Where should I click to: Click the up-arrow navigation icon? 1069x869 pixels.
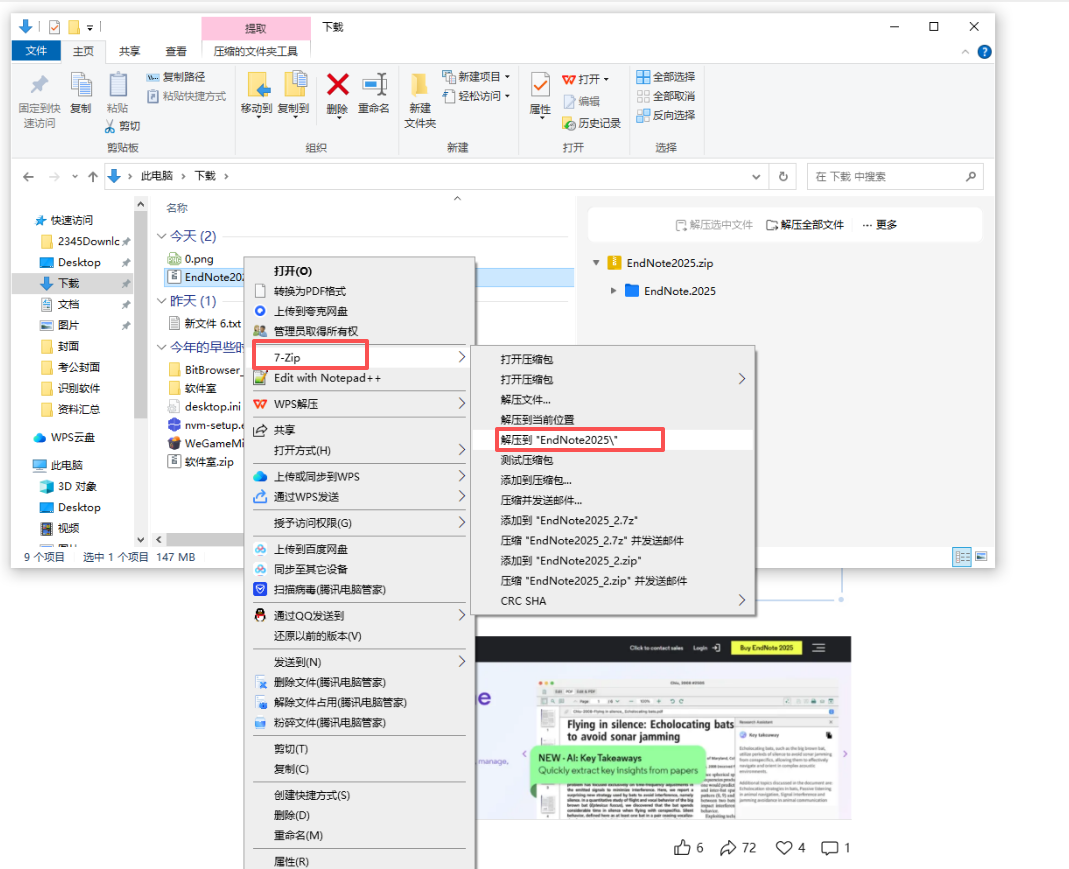pos(93,176)
